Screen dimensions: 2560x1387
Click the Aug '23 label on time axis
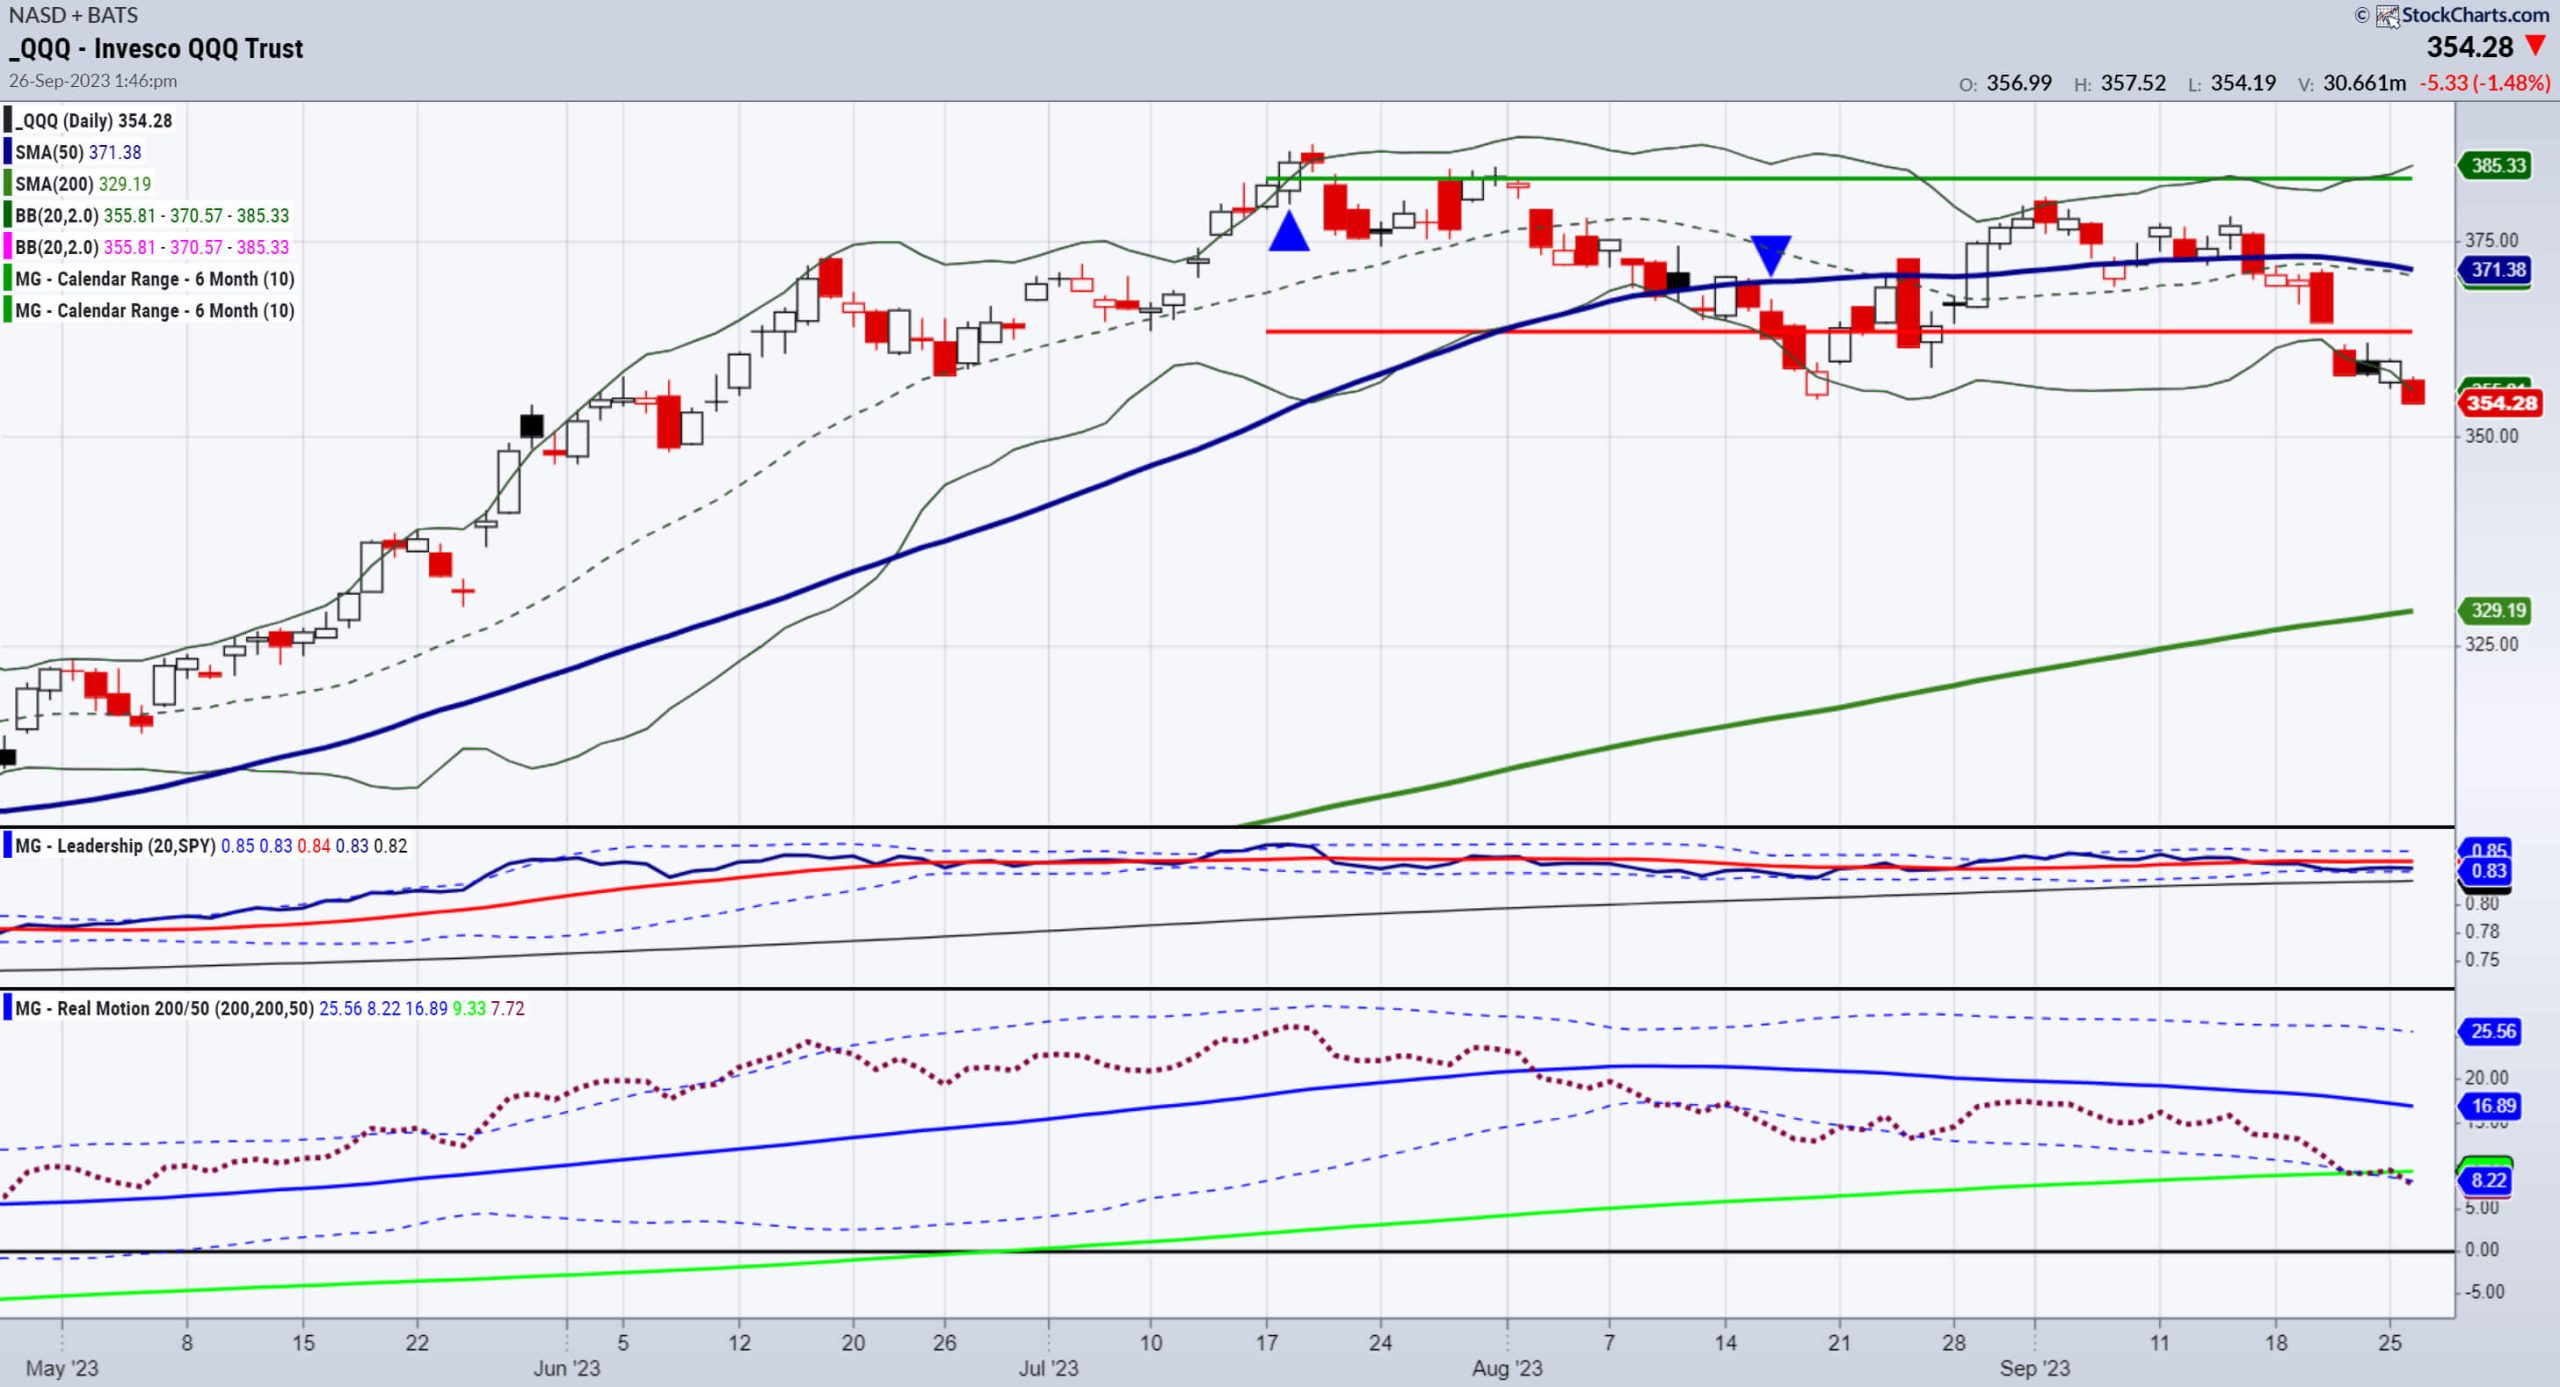click(1506, 1368)
